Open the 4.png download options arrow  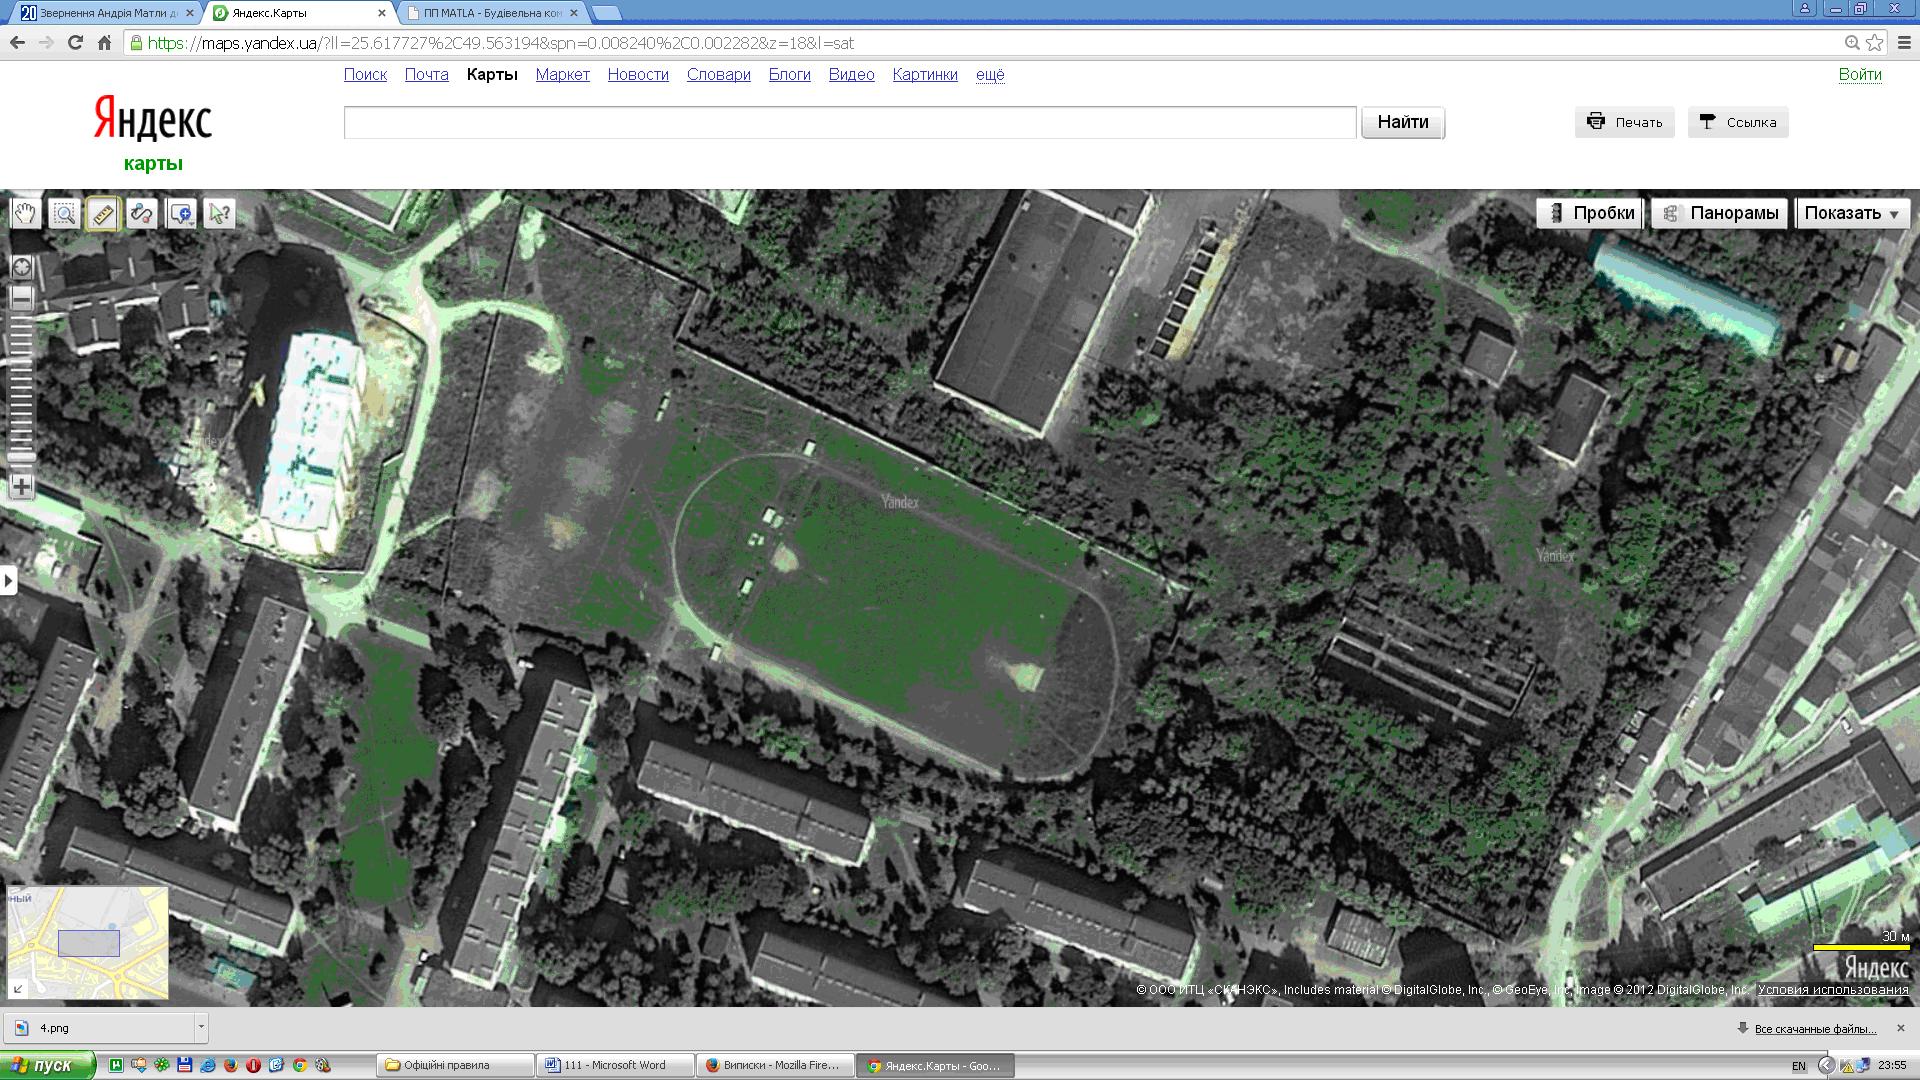[x=201, y=1027]
